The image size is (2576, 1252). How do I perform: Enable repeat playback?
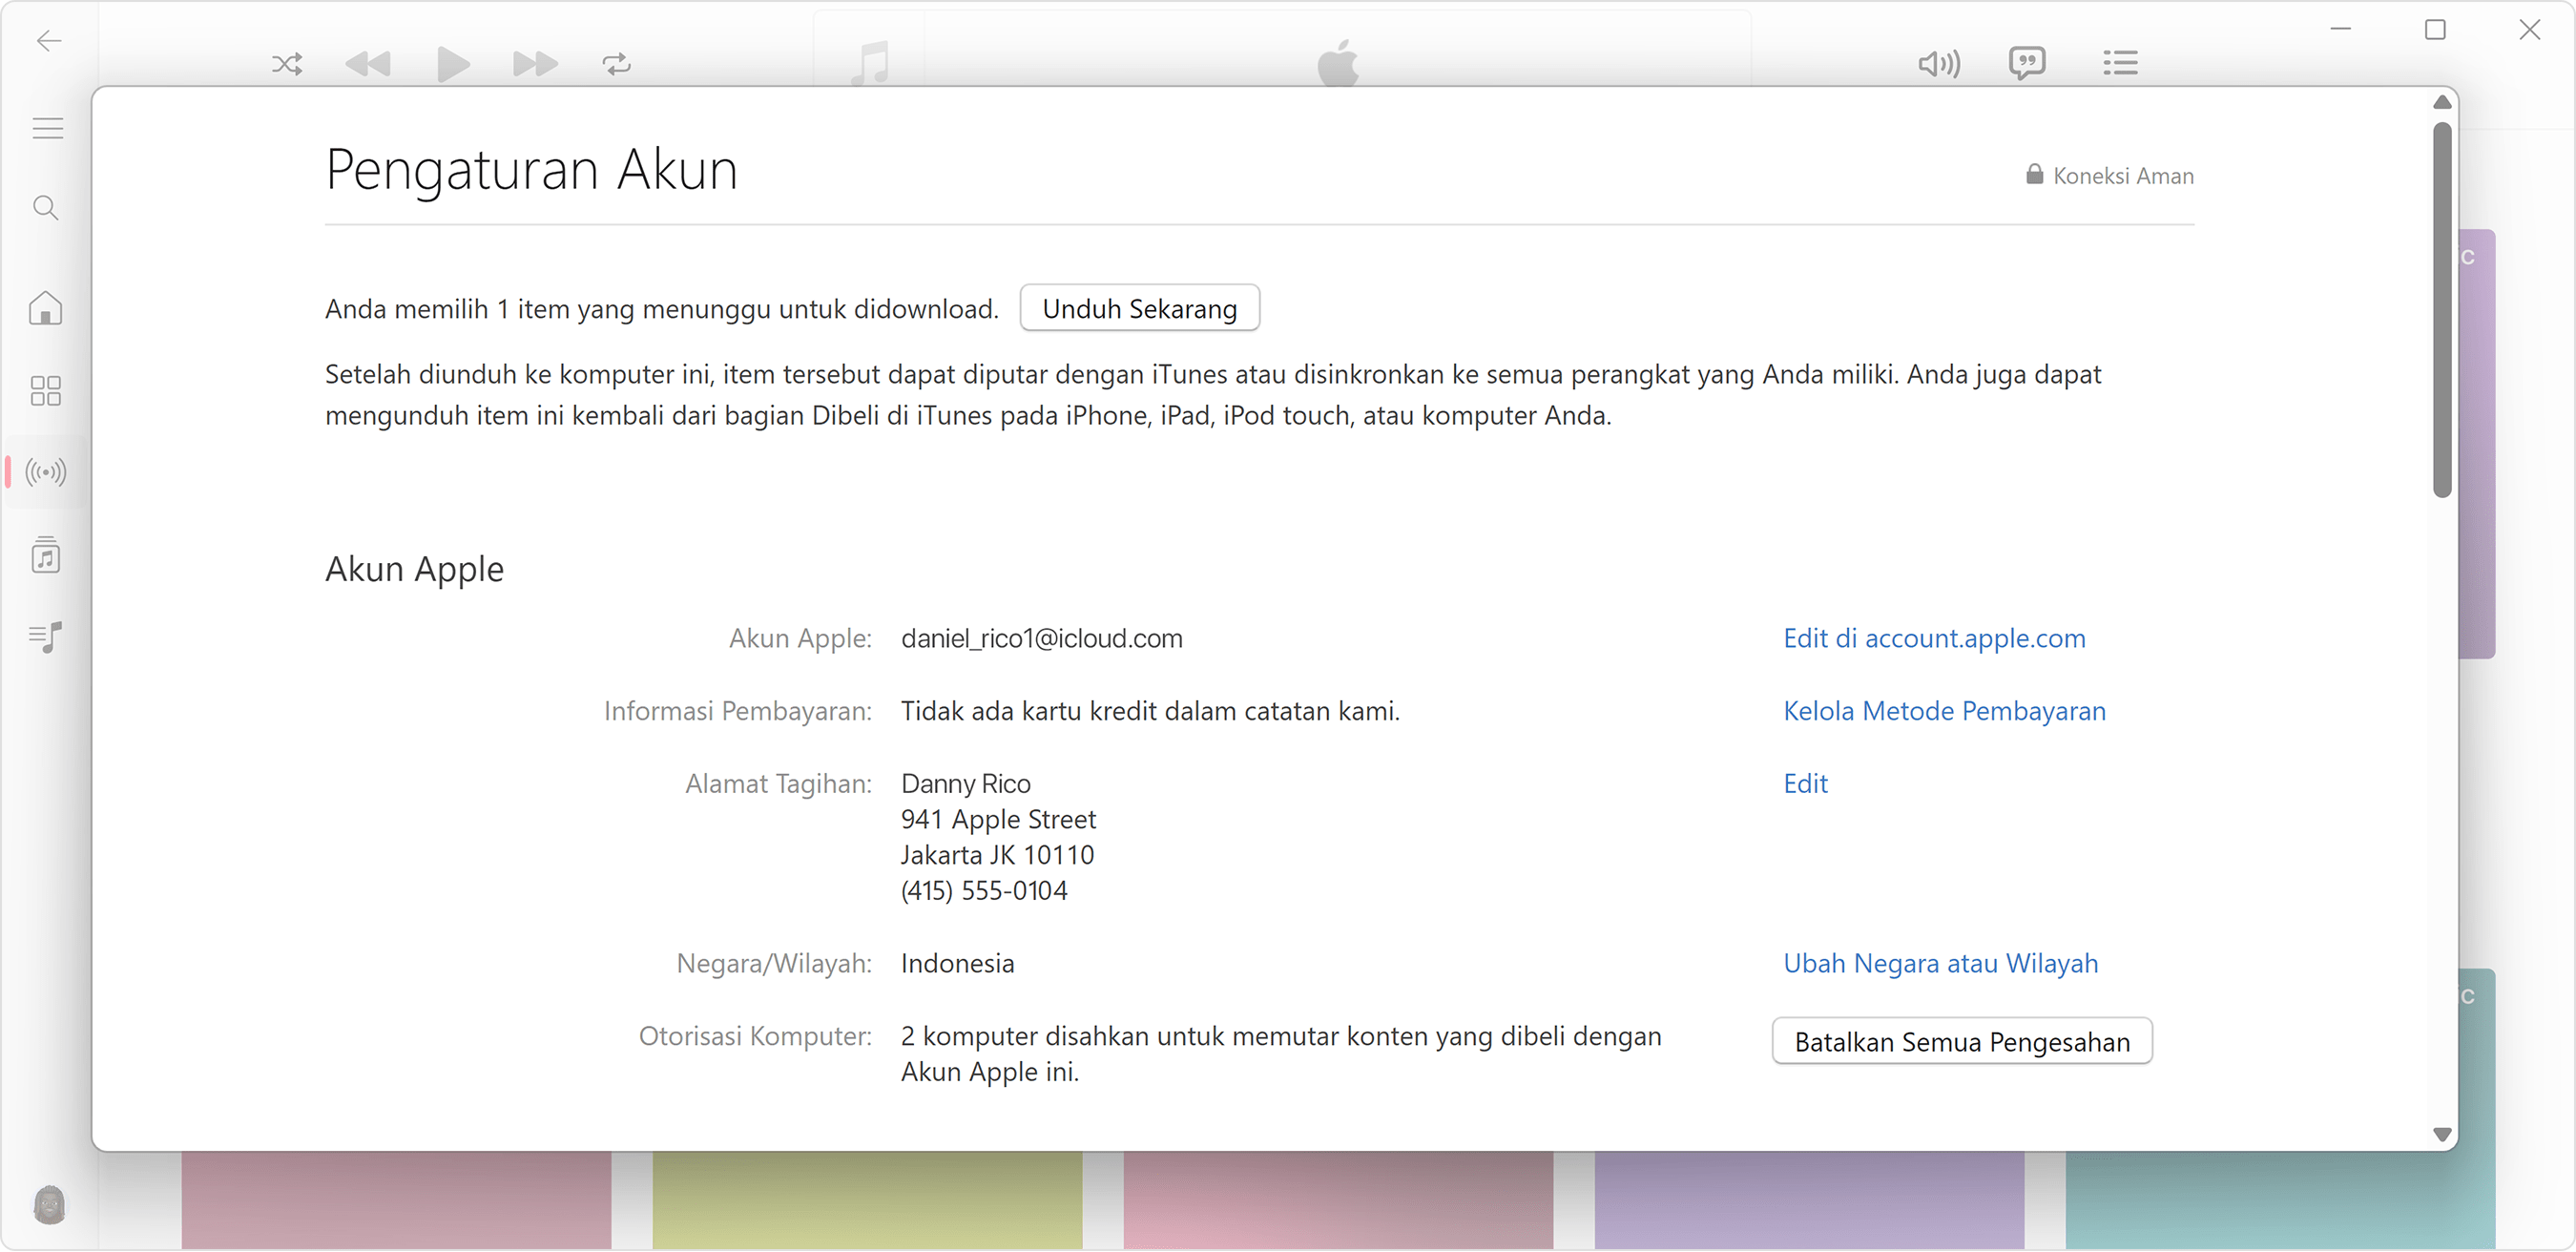pos(616,63)
